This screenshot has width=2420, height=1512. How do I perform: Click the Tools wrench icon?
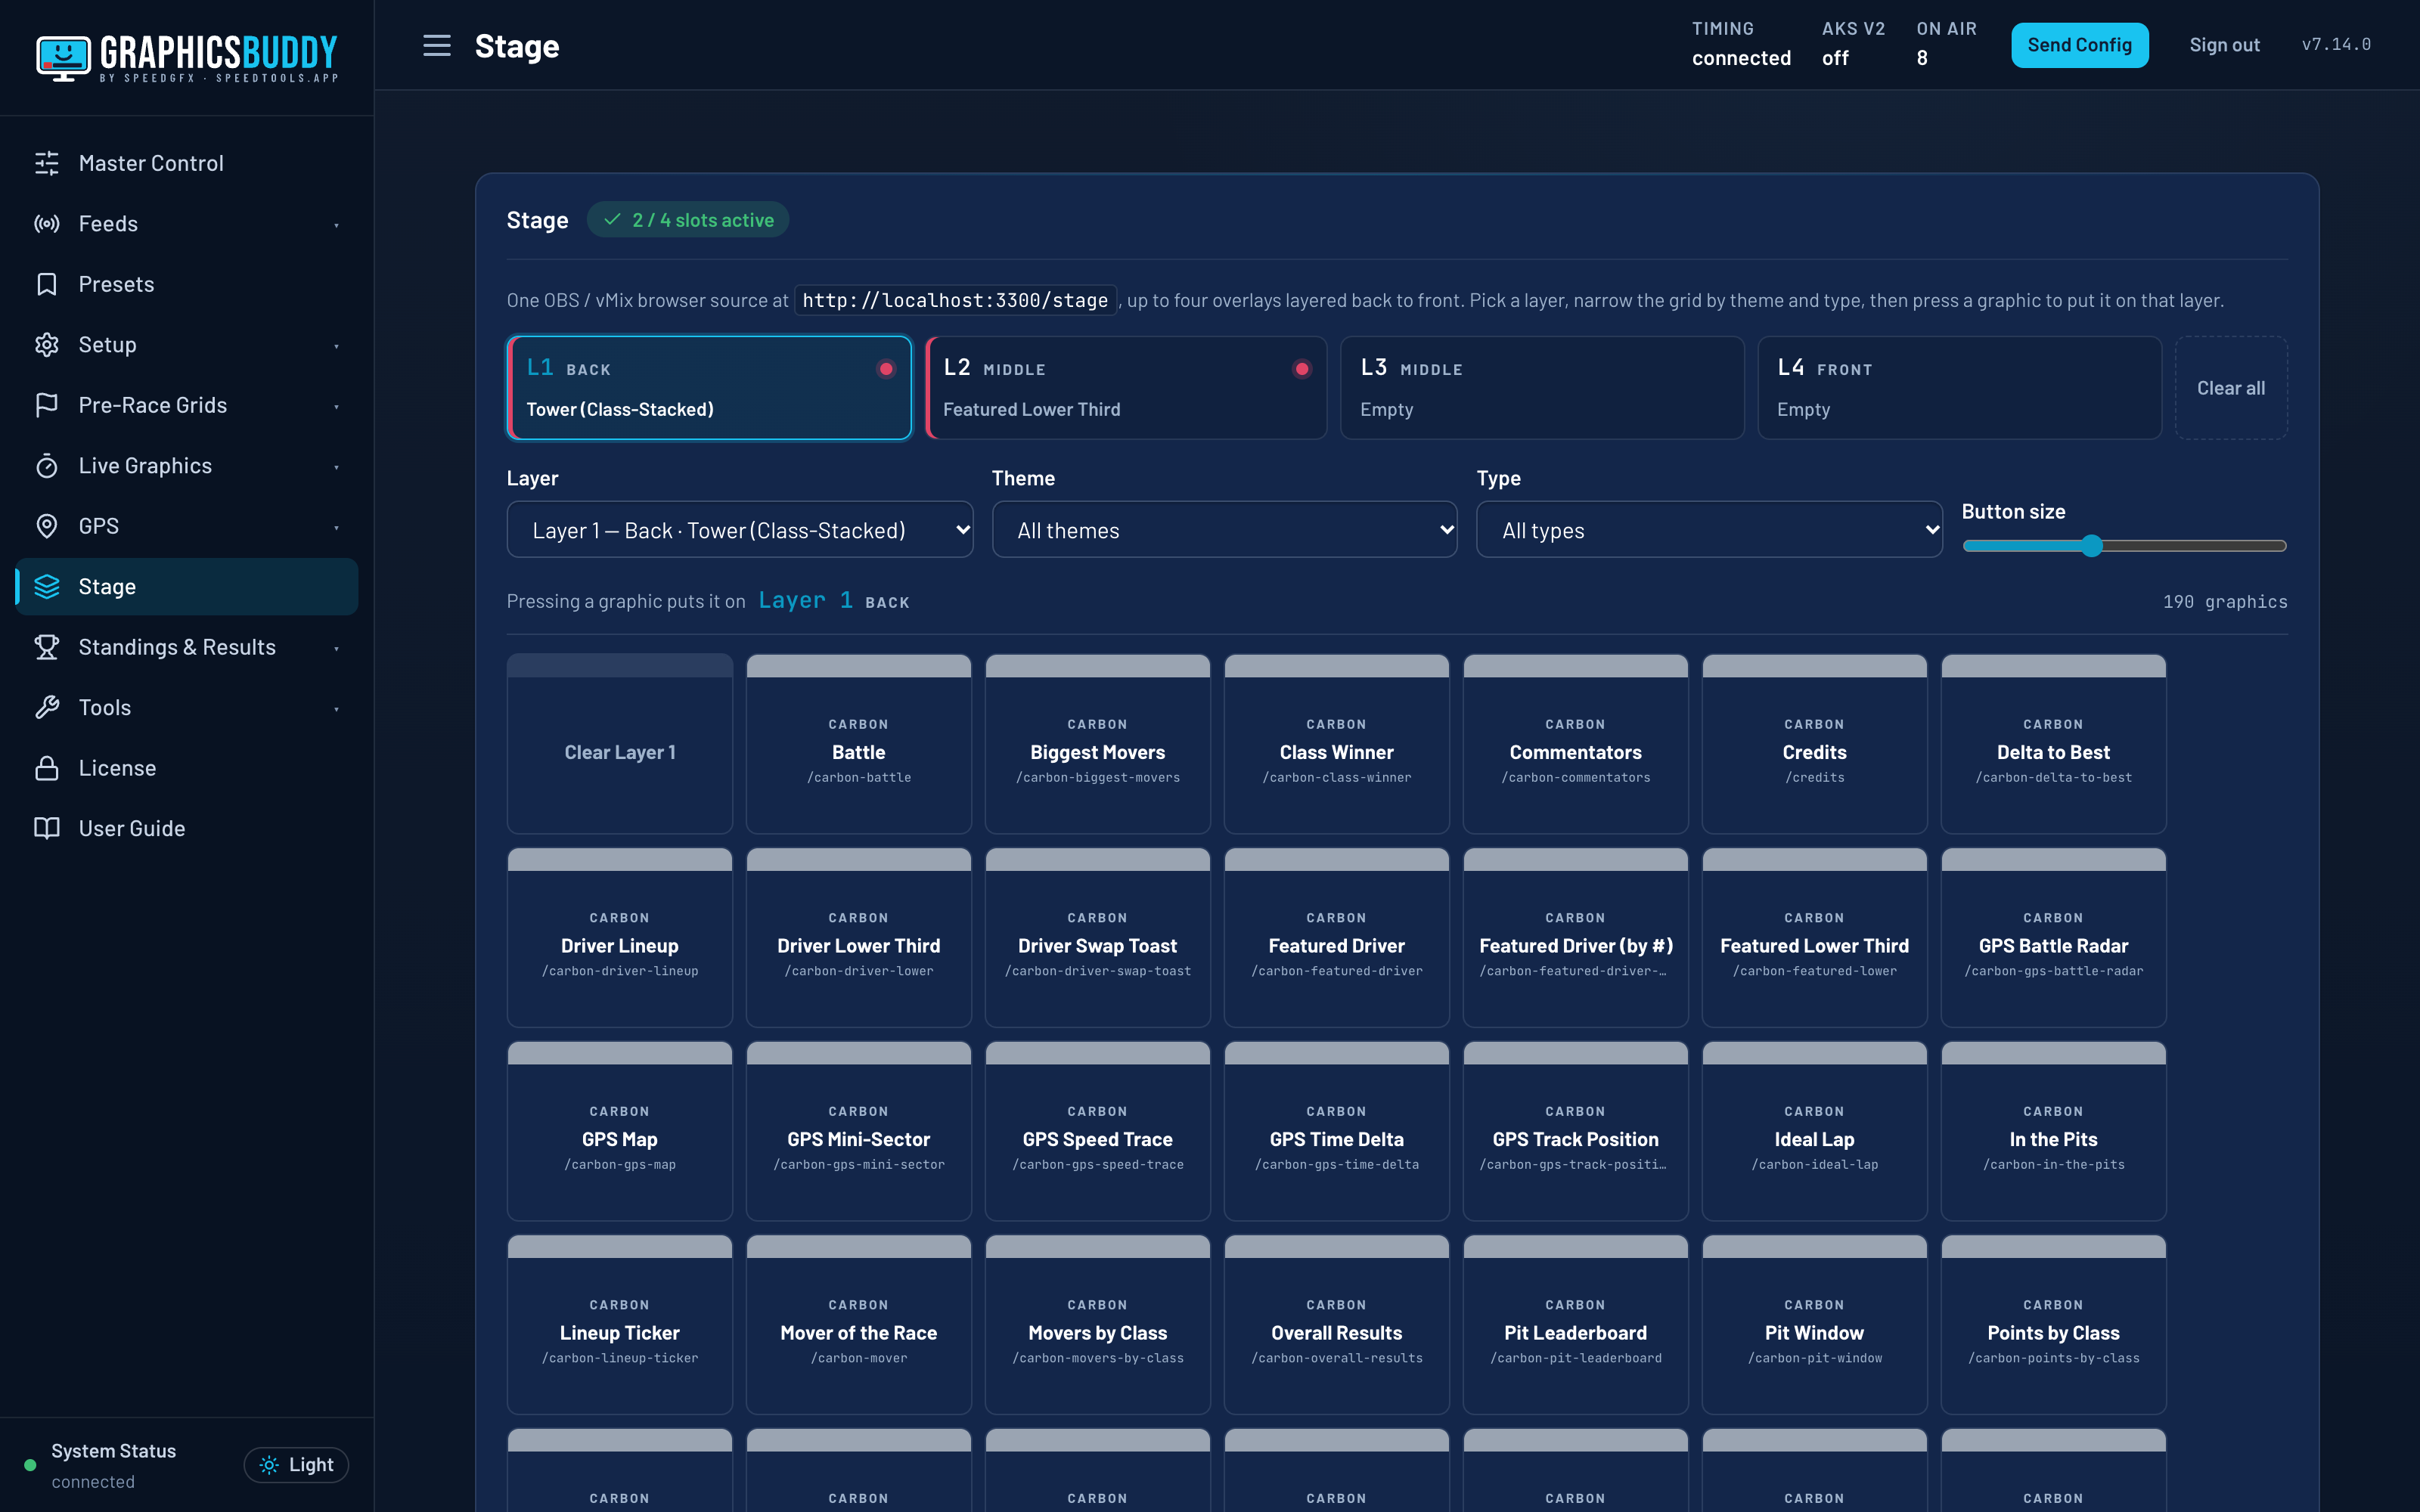(x=47, y=708)
